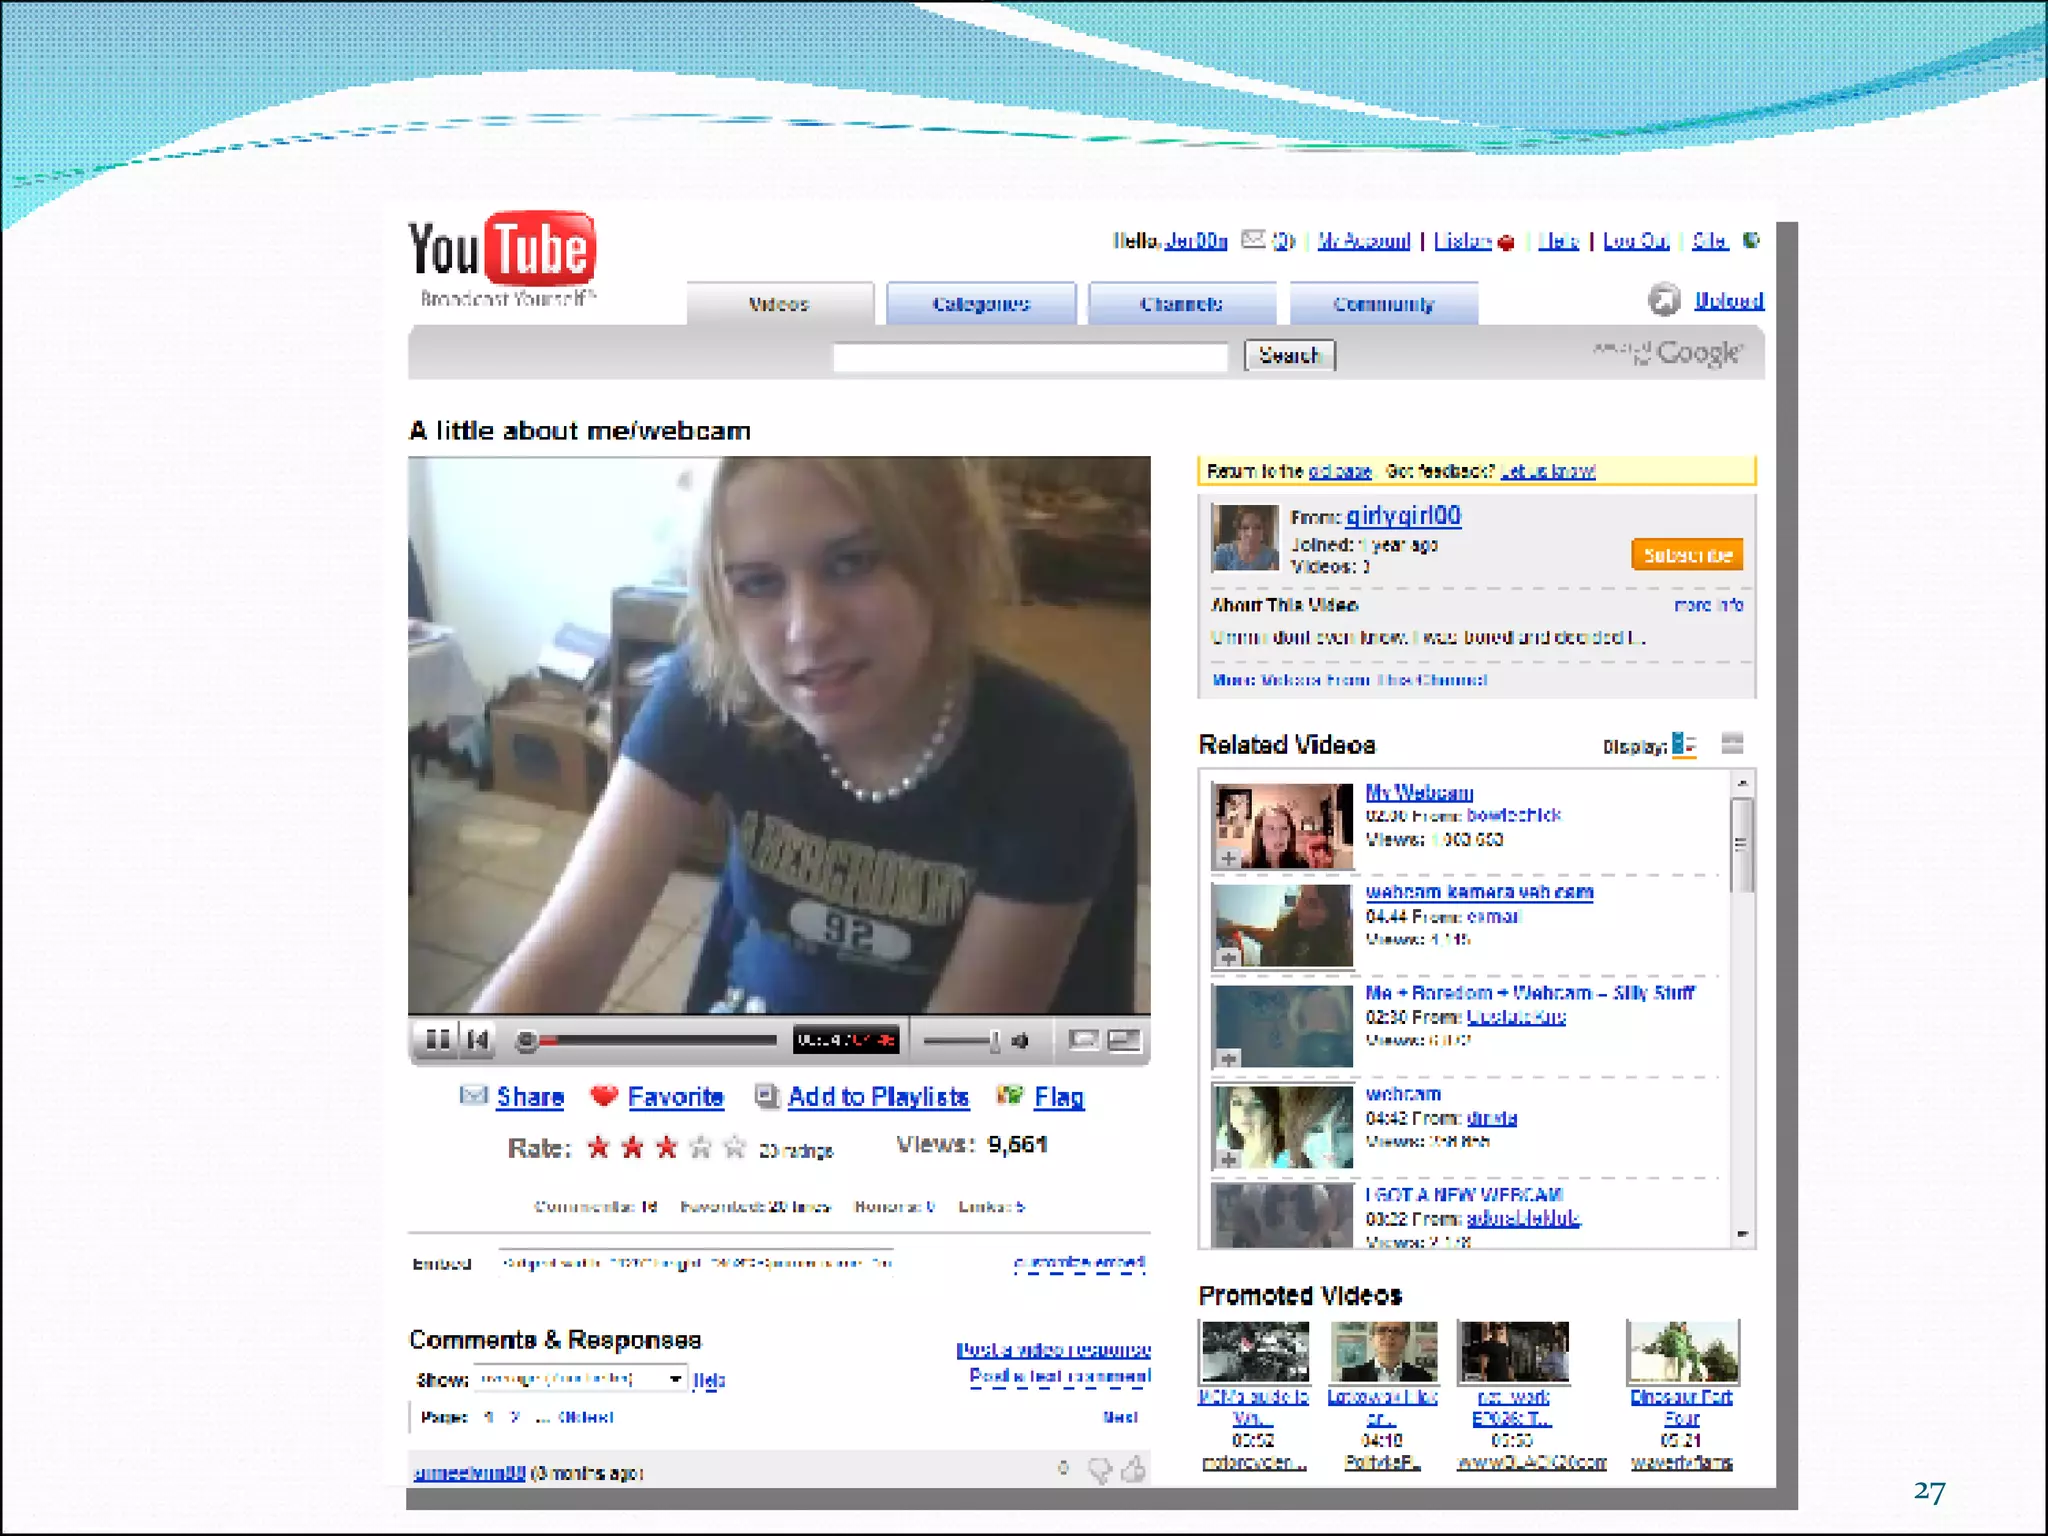Click the restart video button
This screenshot has width=2048, height=1536.
click(x=479, y=1040)
